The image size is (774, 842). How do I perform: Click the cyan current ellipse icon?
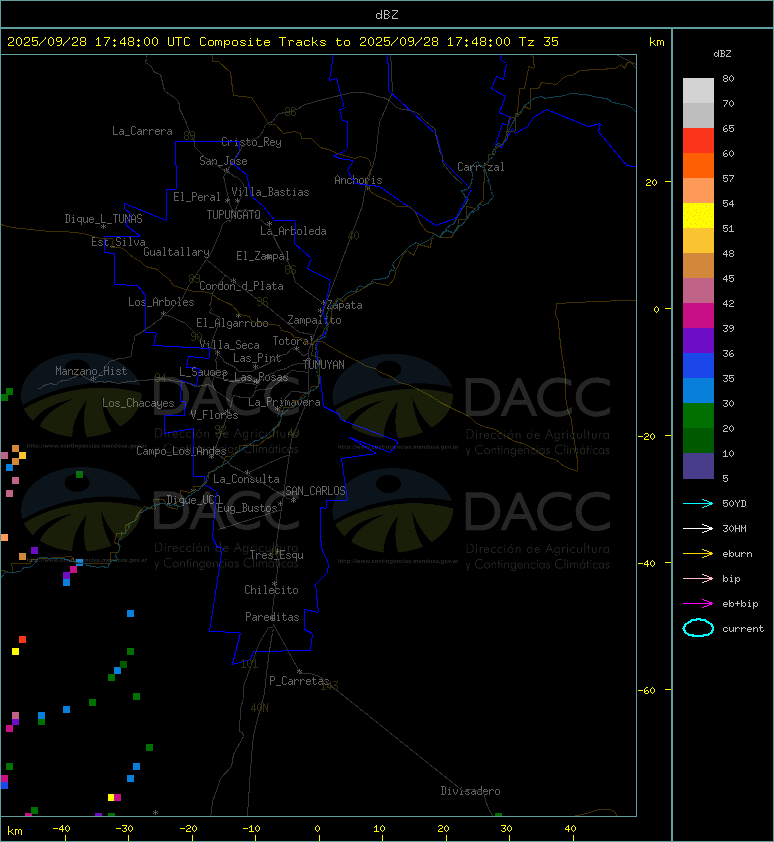point(698,628)
